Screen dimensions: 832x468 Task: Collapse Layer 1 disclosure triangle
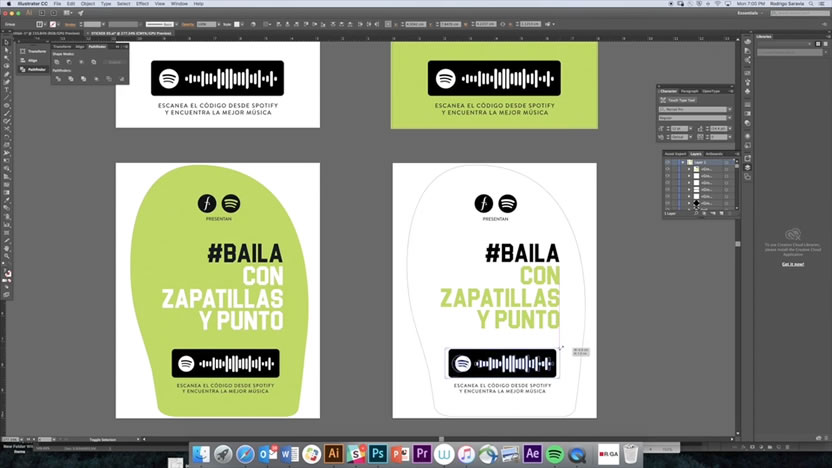pos(683,162)
